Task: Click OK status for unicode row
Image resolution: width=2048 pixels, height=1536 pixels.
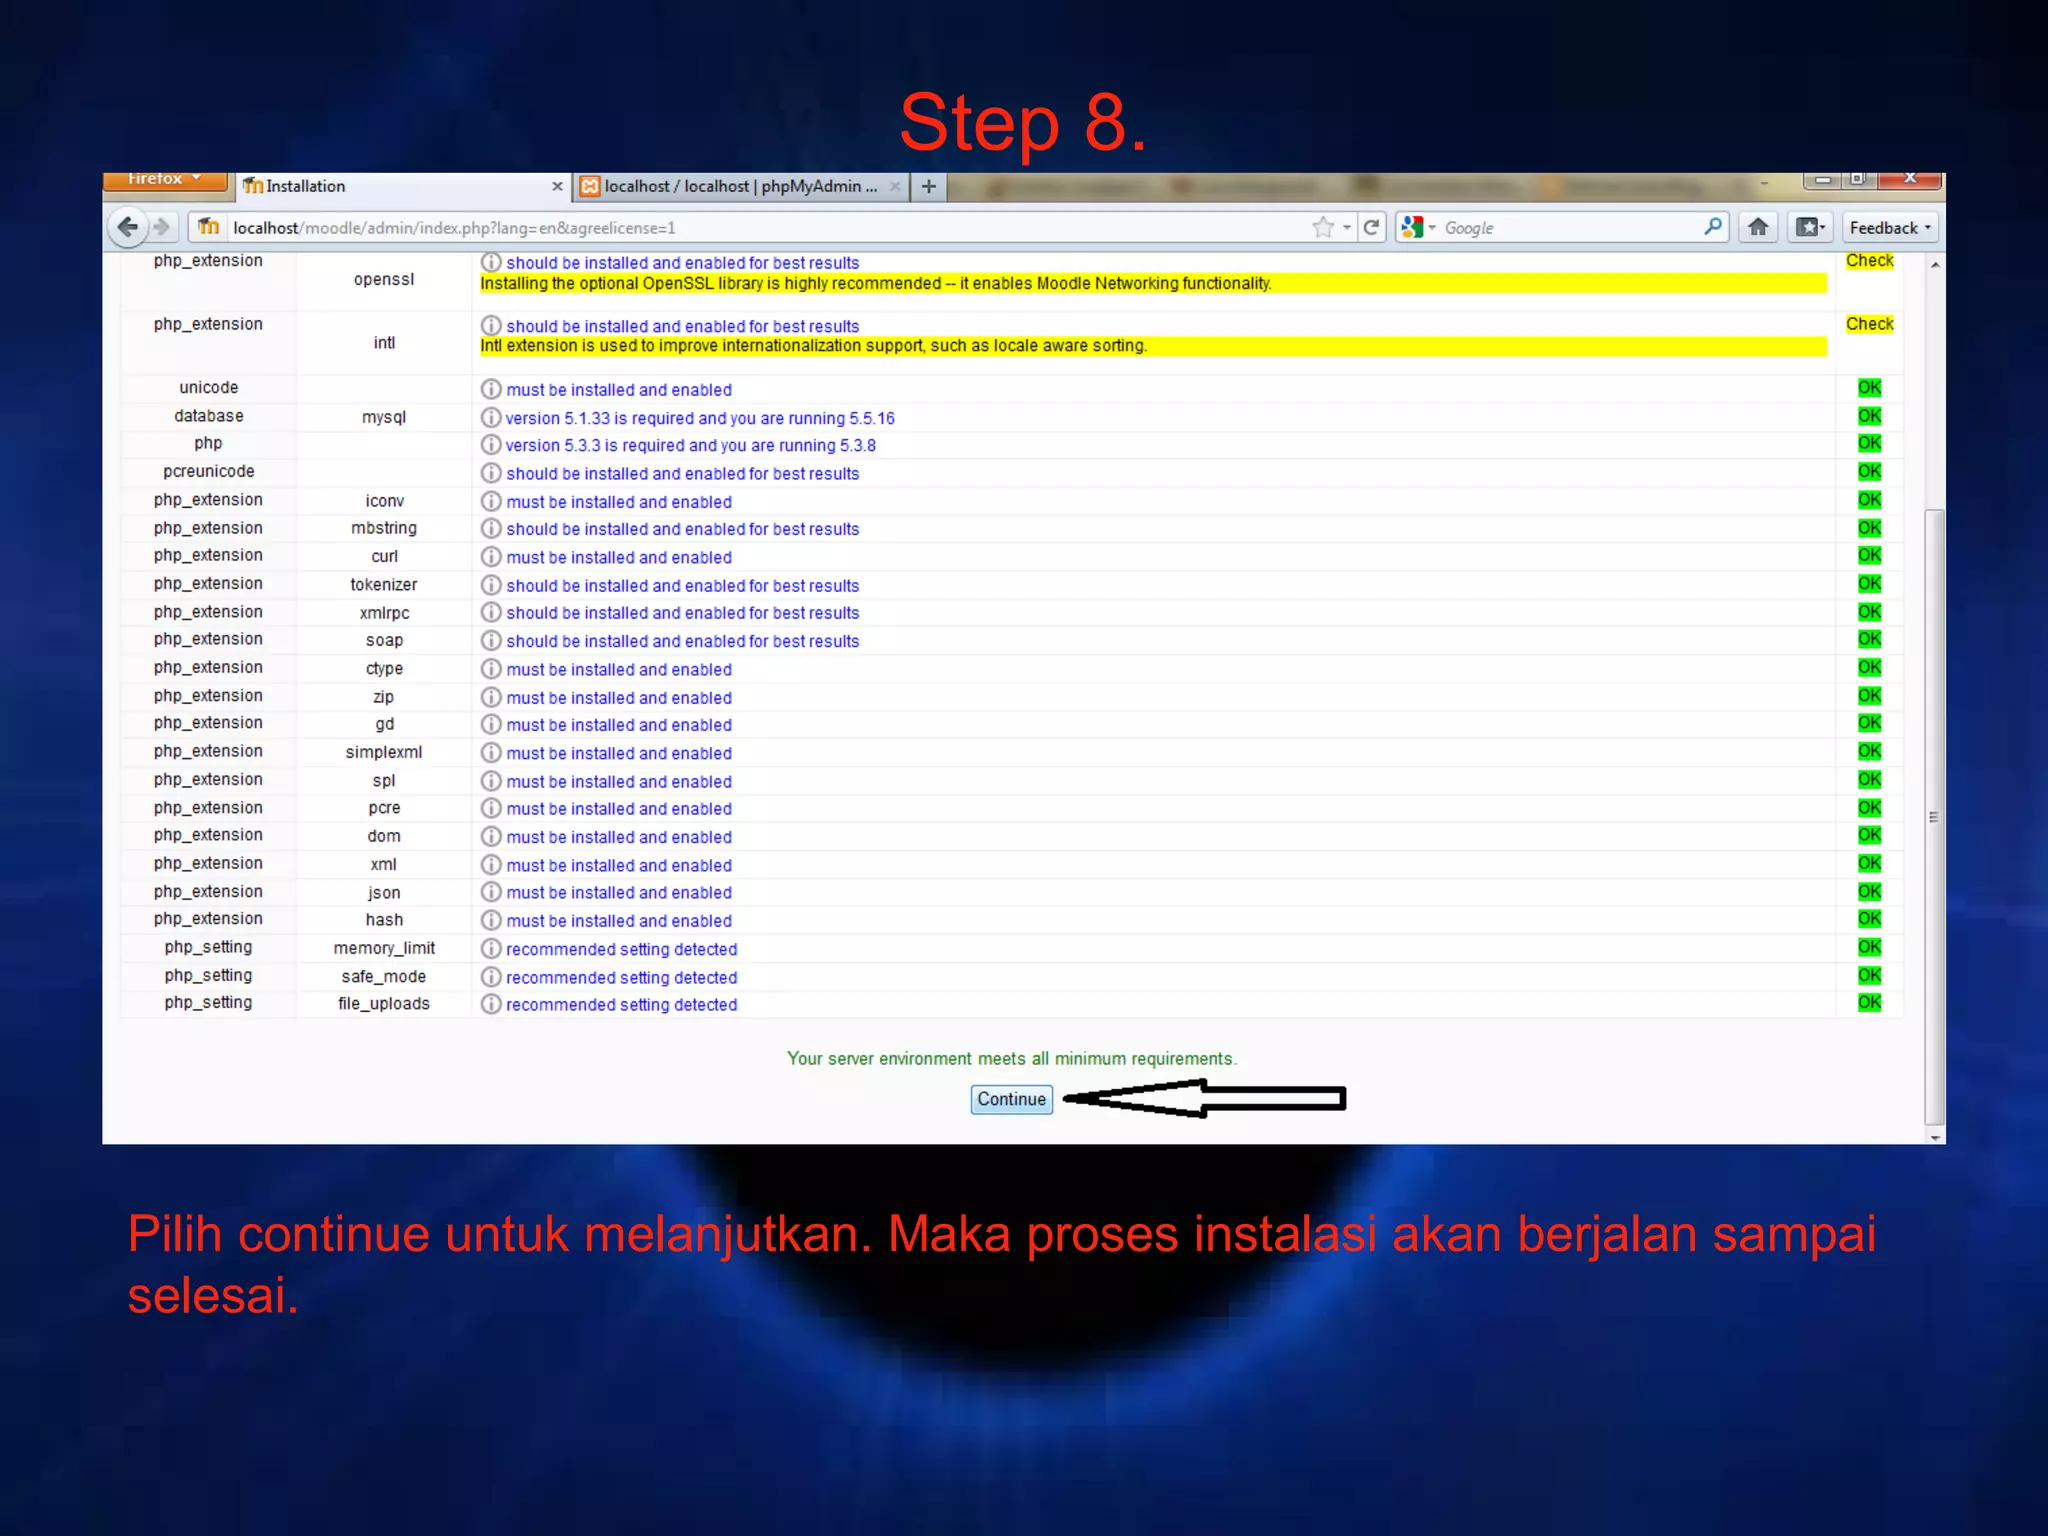Action: (1869, 388)
